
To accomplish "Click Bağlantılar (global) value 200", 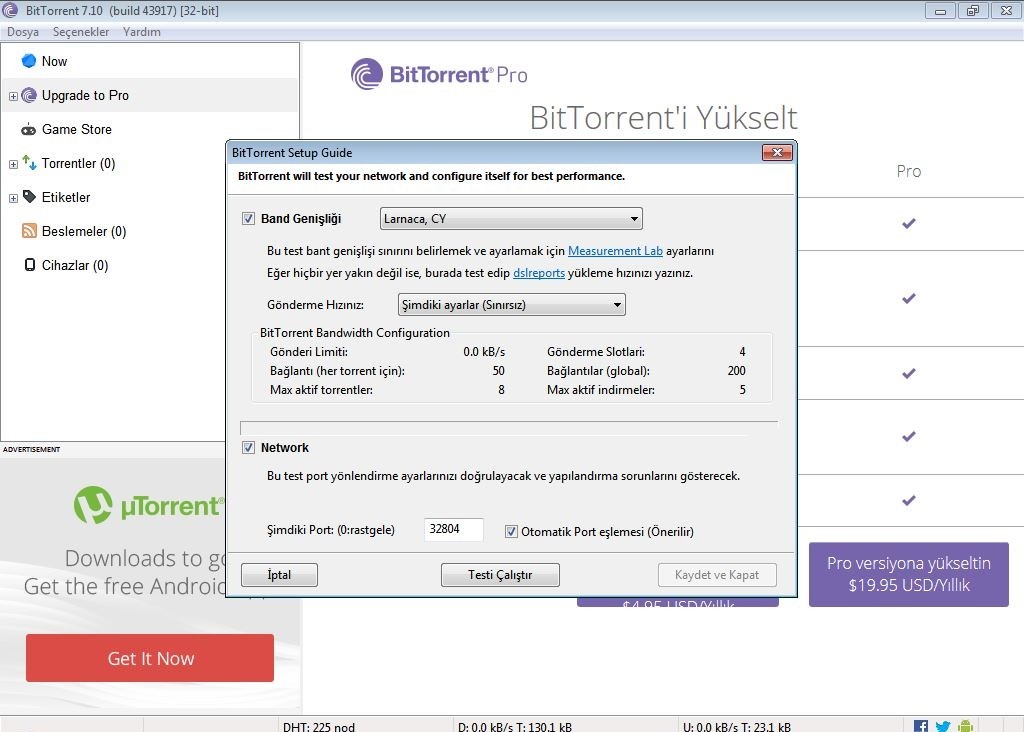I will click(737, 370).
